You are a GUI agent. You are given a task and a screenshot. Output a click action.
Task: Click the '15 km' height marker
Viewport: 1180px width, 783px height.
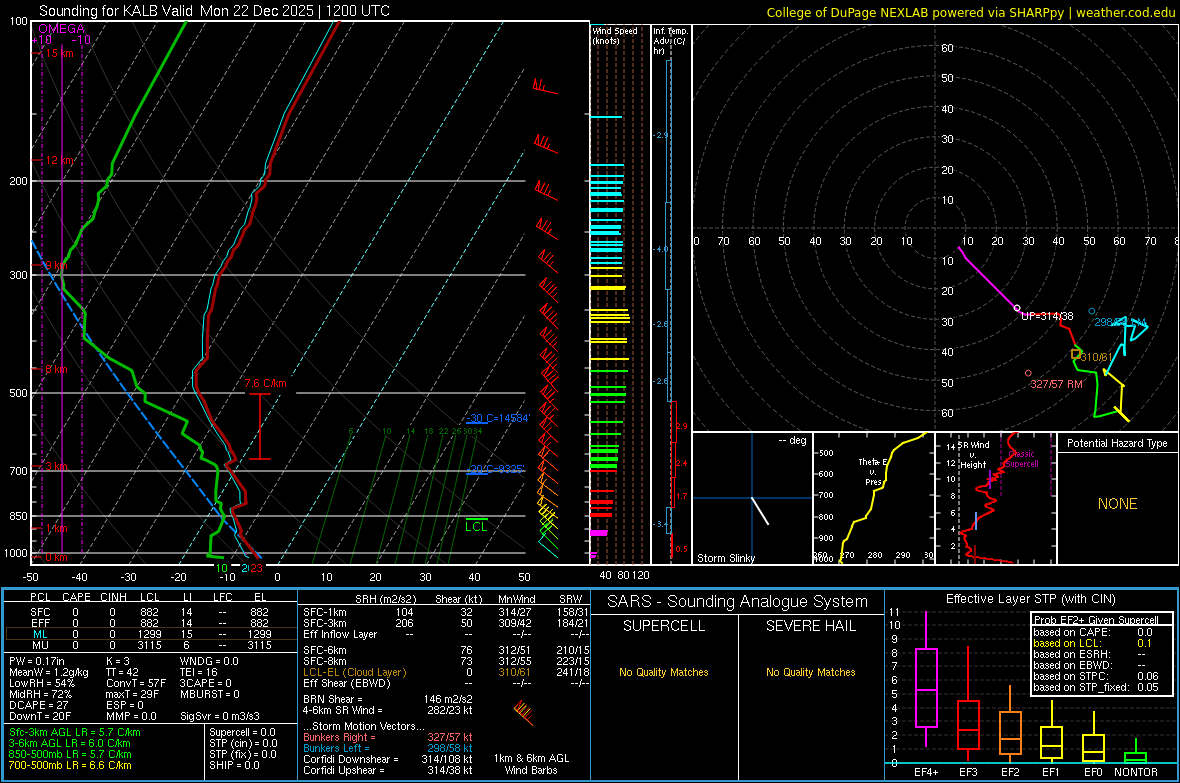tap(60, 53)
